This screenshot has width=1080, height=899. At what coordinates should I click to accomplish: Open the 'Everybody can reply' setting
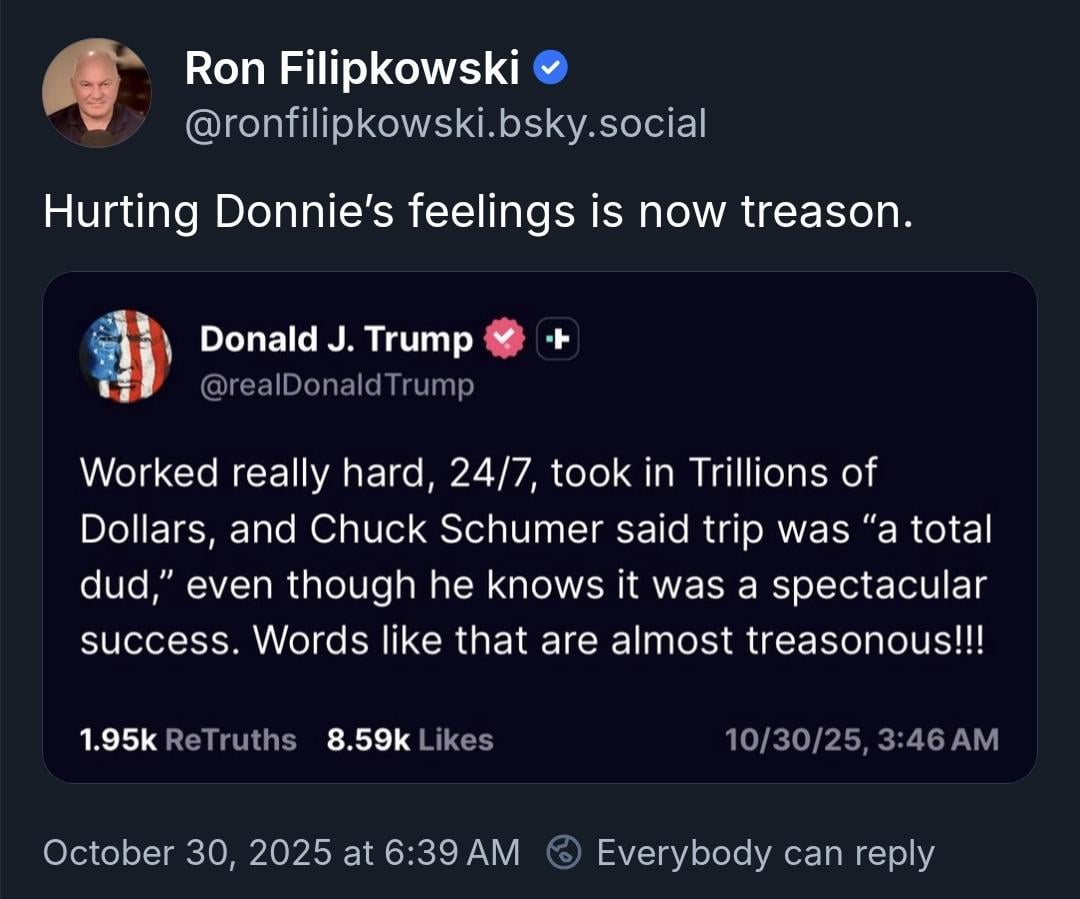tap(764, 853)
